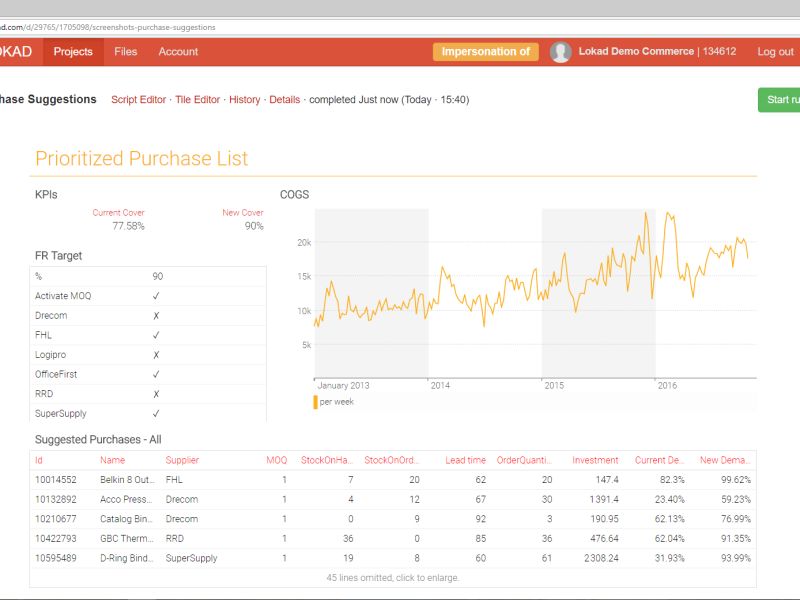Click the 45 lines omitted enlarge text

[x=393, y=578]
